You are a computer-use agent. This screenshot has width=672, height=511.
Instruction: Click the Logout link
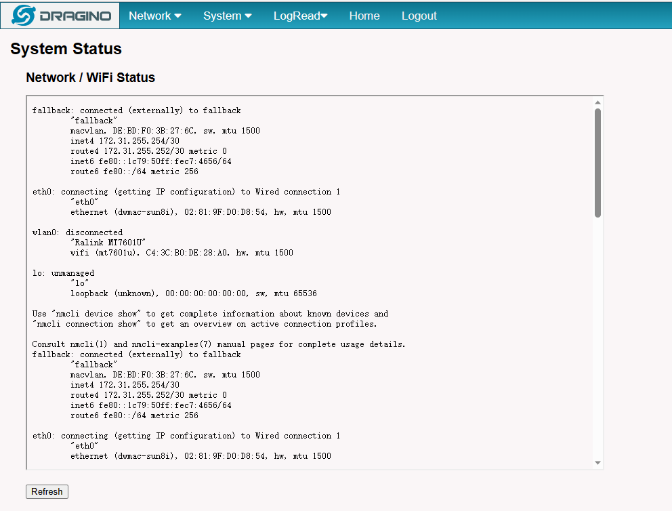click(x=419, y=16)
